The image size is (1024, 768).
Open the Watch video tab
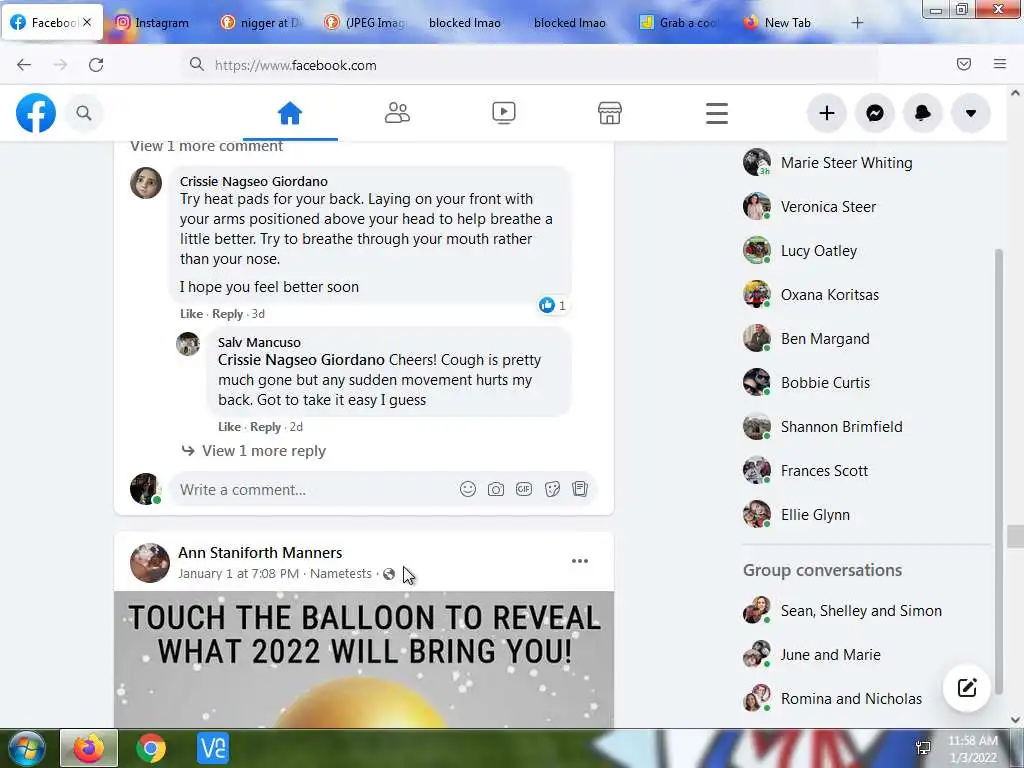tap(504, 113)
